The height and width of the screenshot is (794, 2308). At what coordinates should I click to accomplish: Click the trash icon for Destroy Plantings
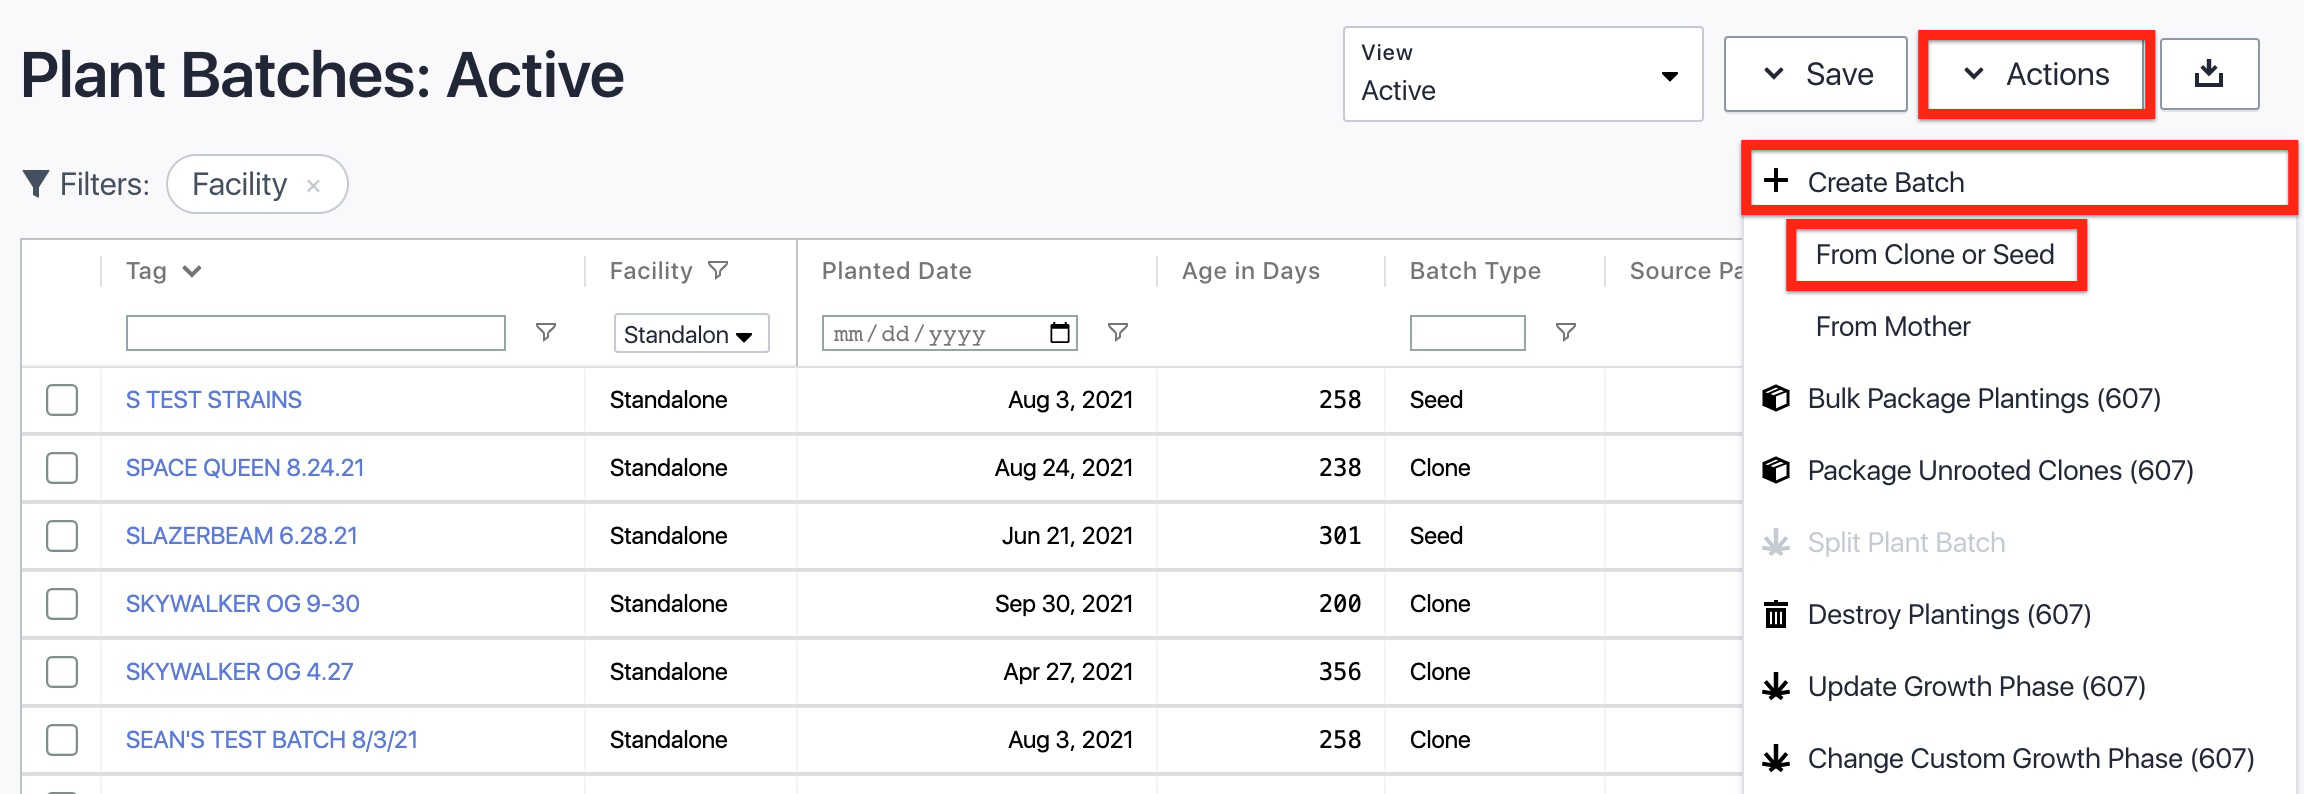pos(1776,614)
